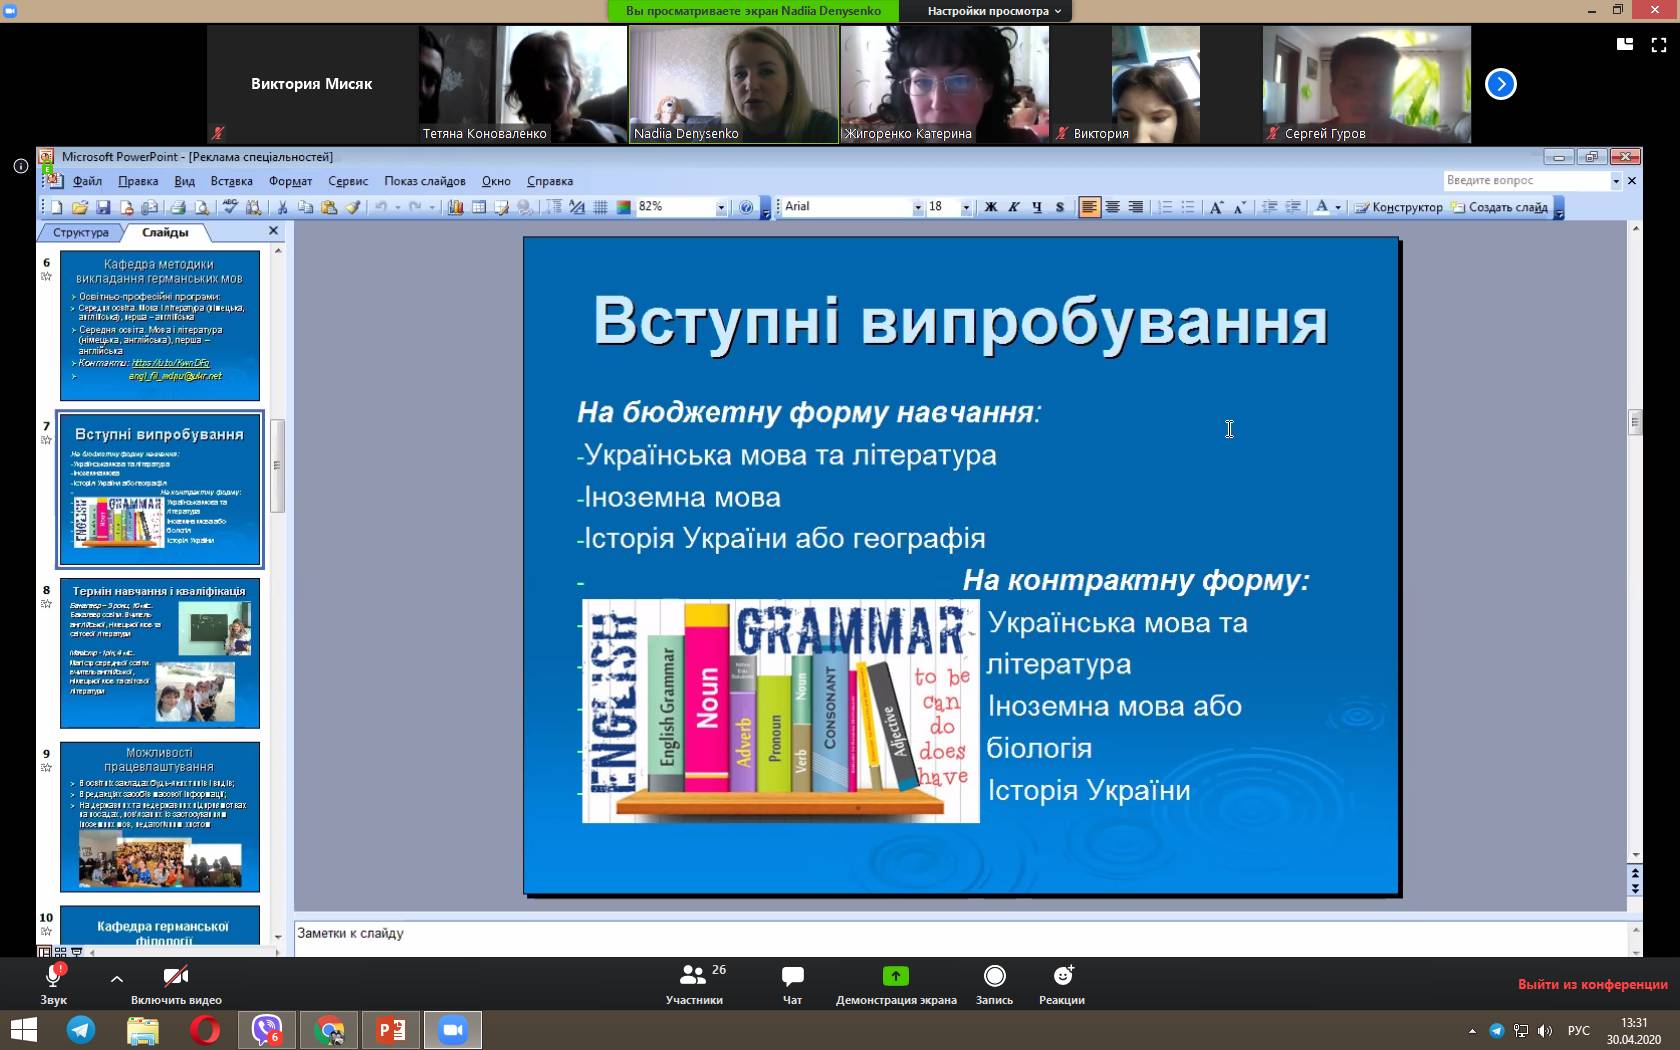Open the Реакции reactions menu
The image size is (1680, 1050).
(x=1062, y=984)
